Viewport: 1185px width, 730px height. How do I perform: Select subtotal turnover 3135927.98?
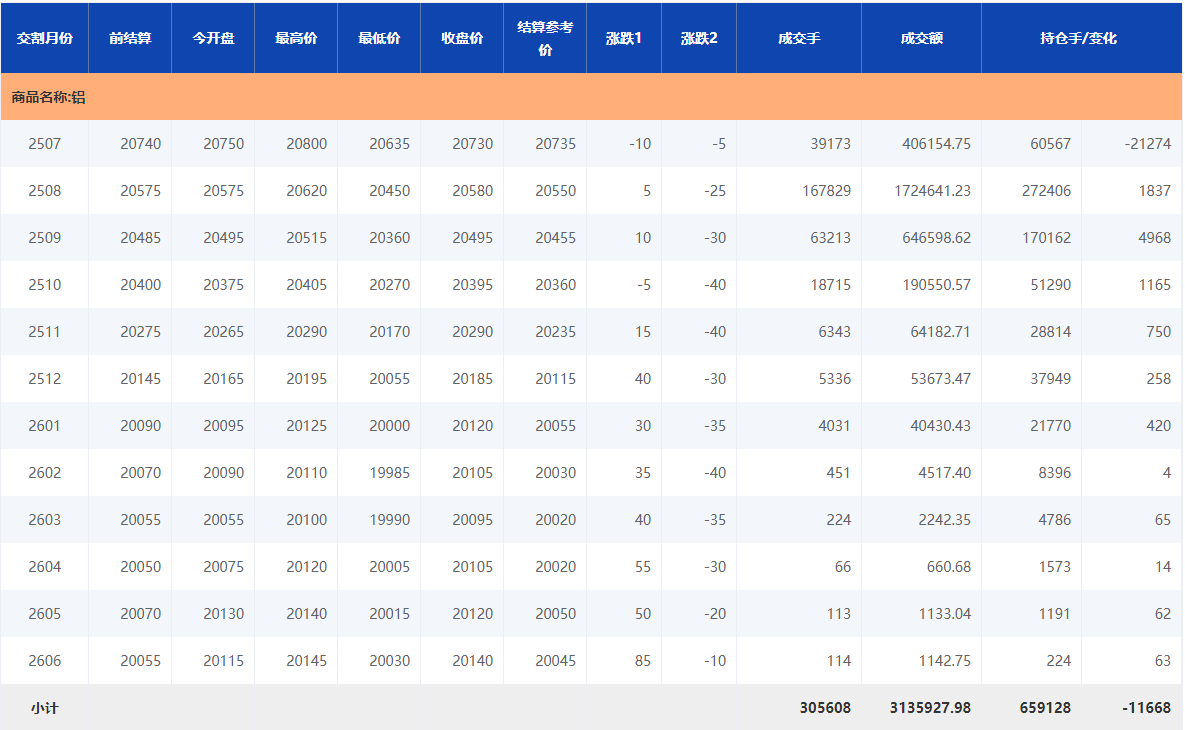930,708
